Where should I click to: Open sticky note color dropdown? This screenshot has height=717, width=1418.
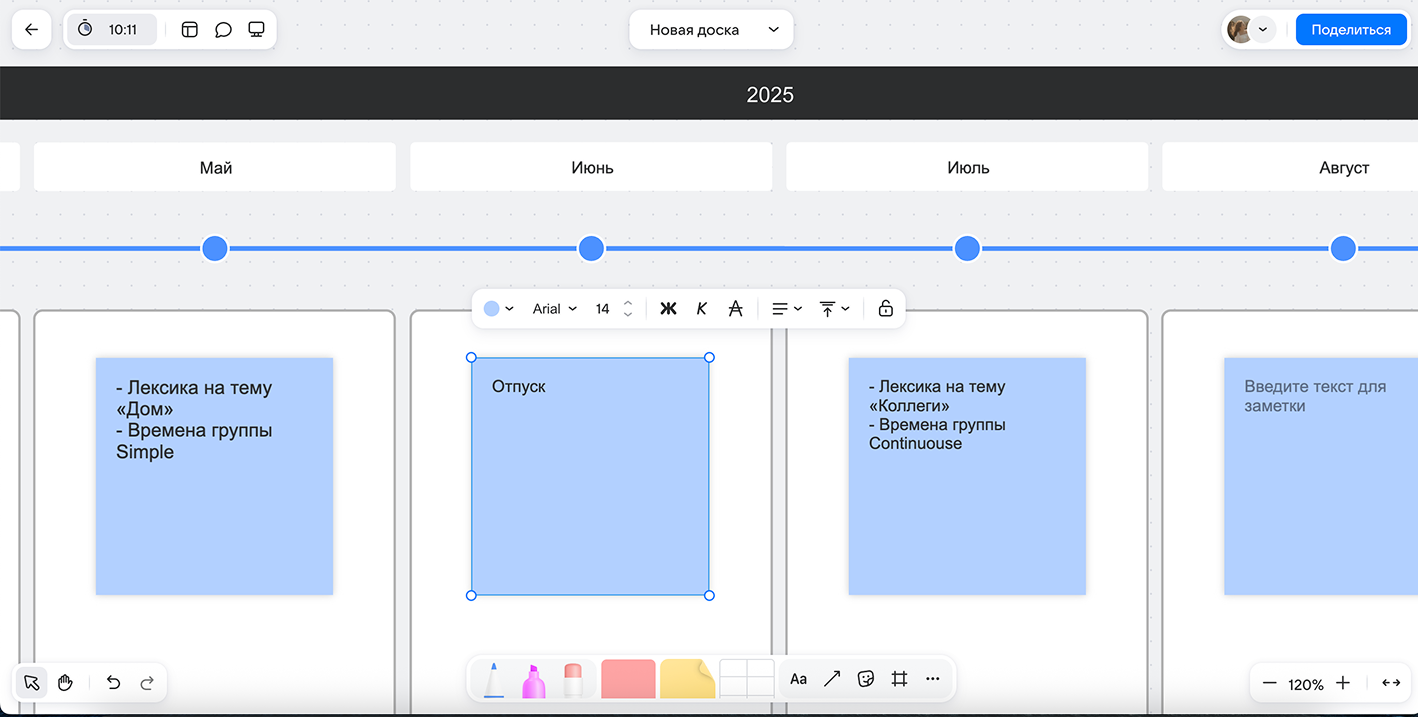coord(499,309)
